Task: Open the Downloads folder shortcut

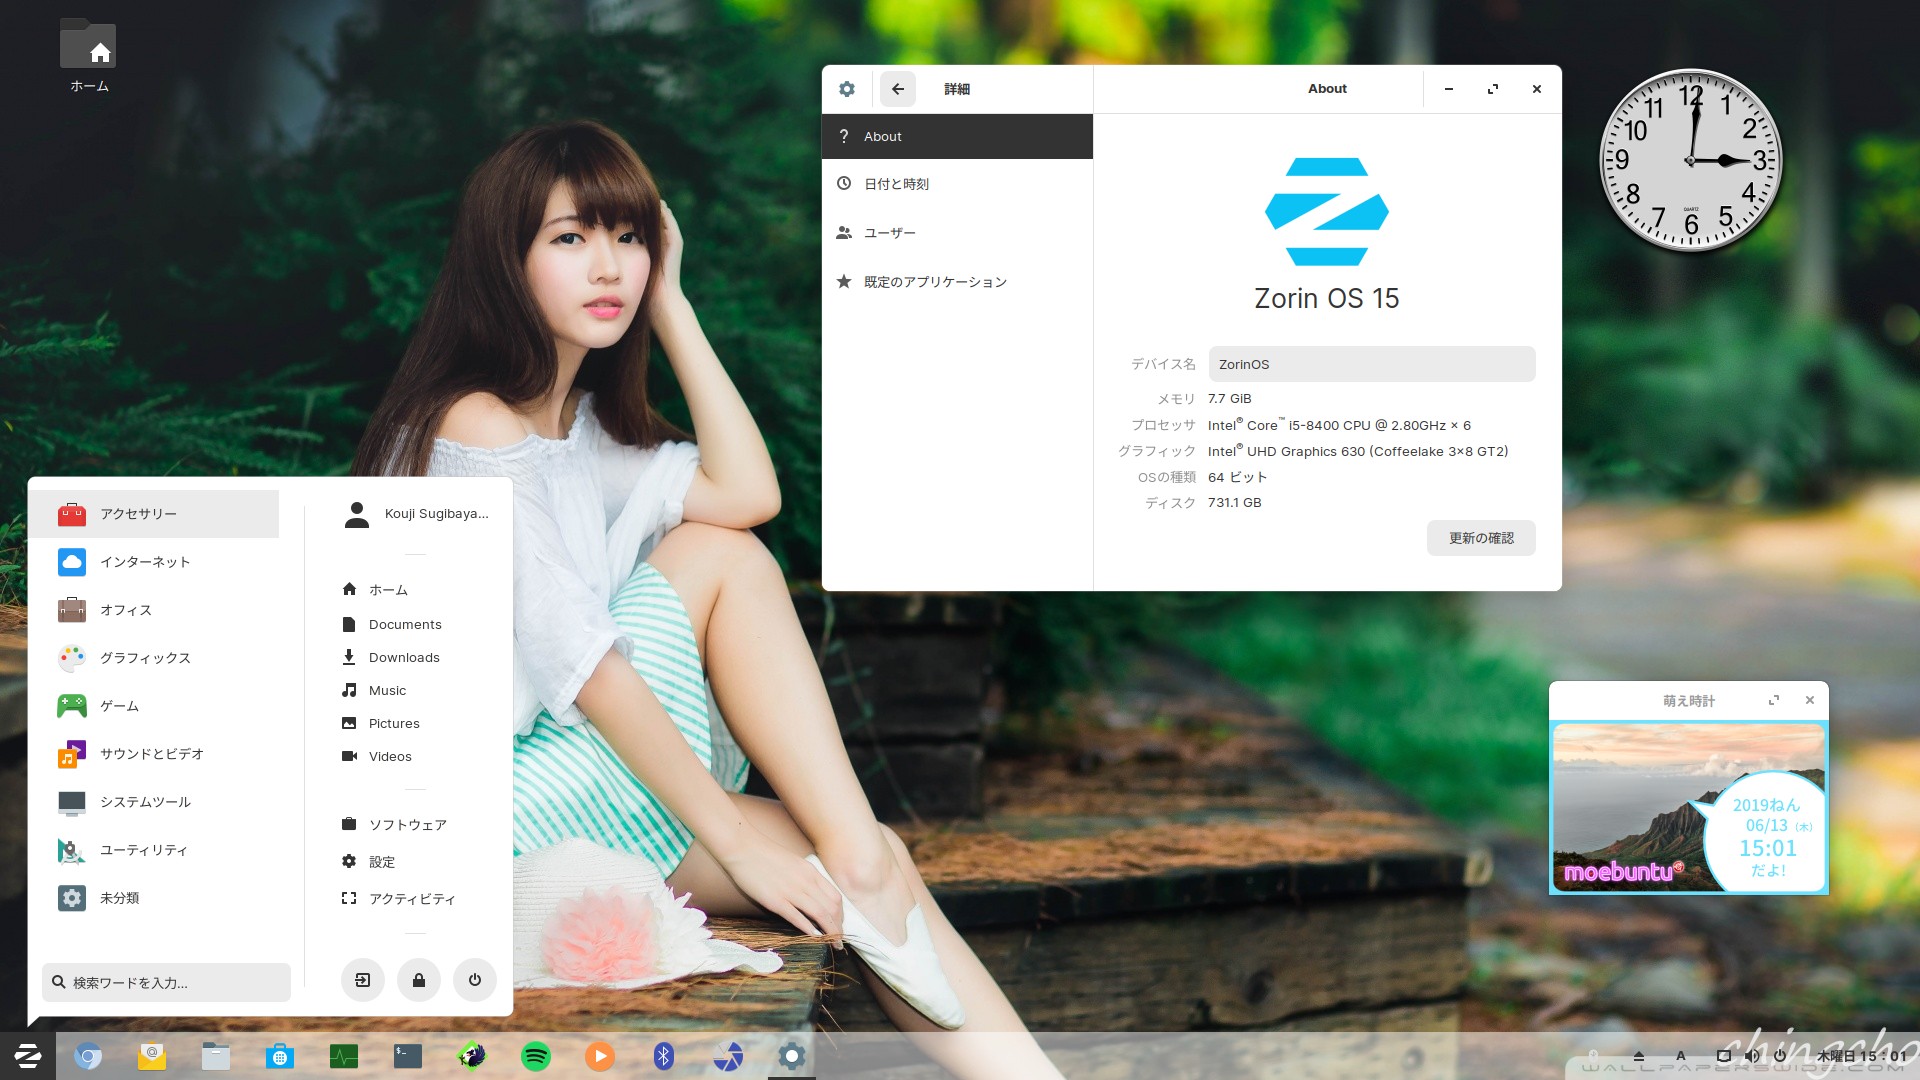Action: click(391, 657)
